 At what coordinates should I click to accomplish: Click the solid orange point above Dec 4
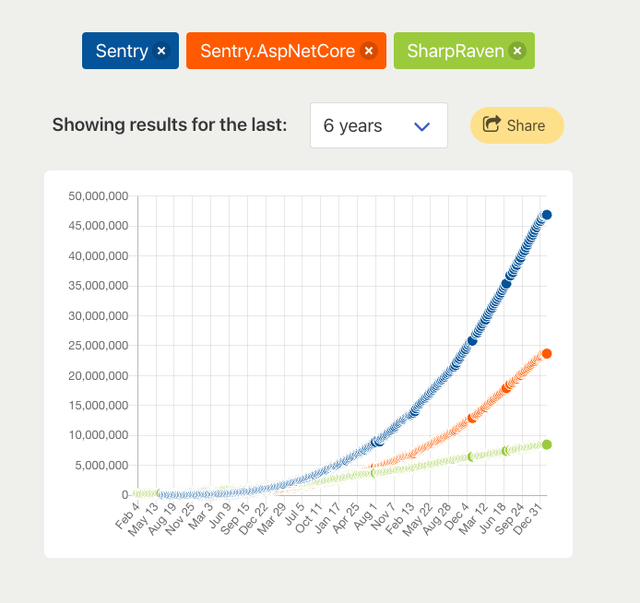[x=472, y=418]
